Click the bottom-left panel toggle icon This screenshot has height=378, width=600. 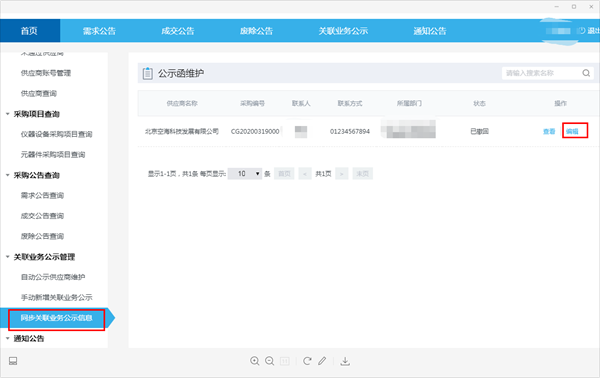pyautogui.click(x=13, y=361)
